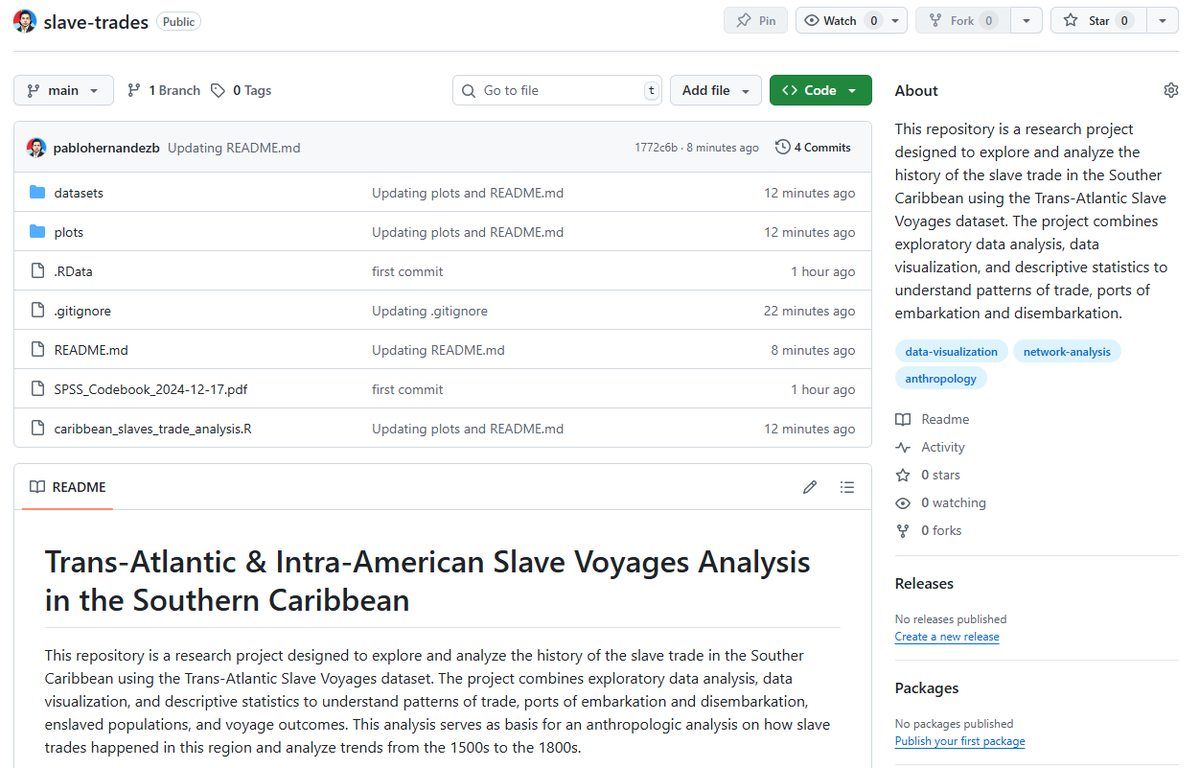Click the caribbean_slaves_trade_analysis.R file icon

click(x=38, y=429)
